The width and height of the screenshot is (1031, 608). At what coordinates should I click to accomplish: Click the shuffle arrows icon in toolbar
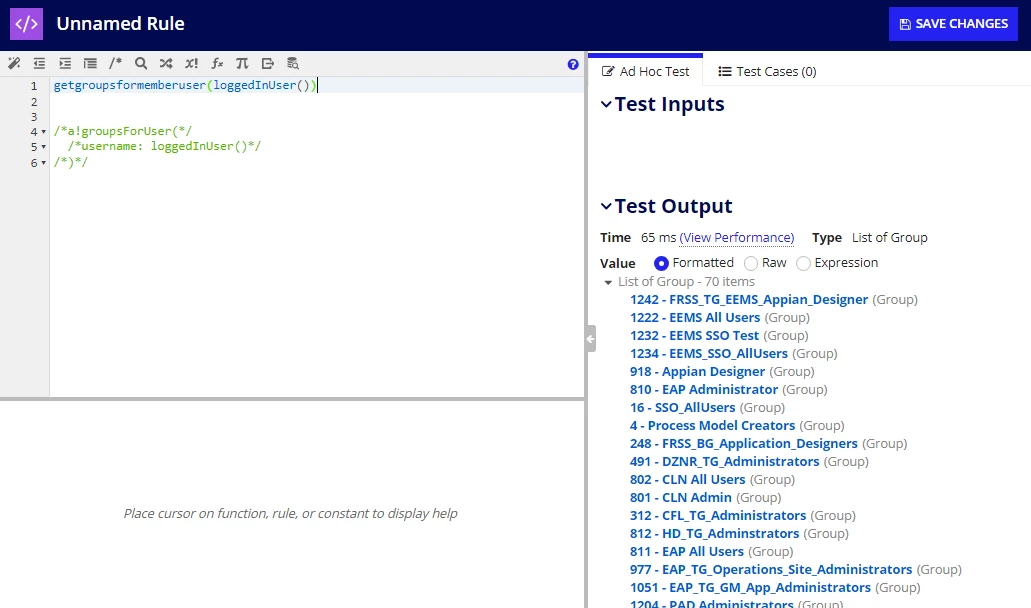tap(166, 64)
